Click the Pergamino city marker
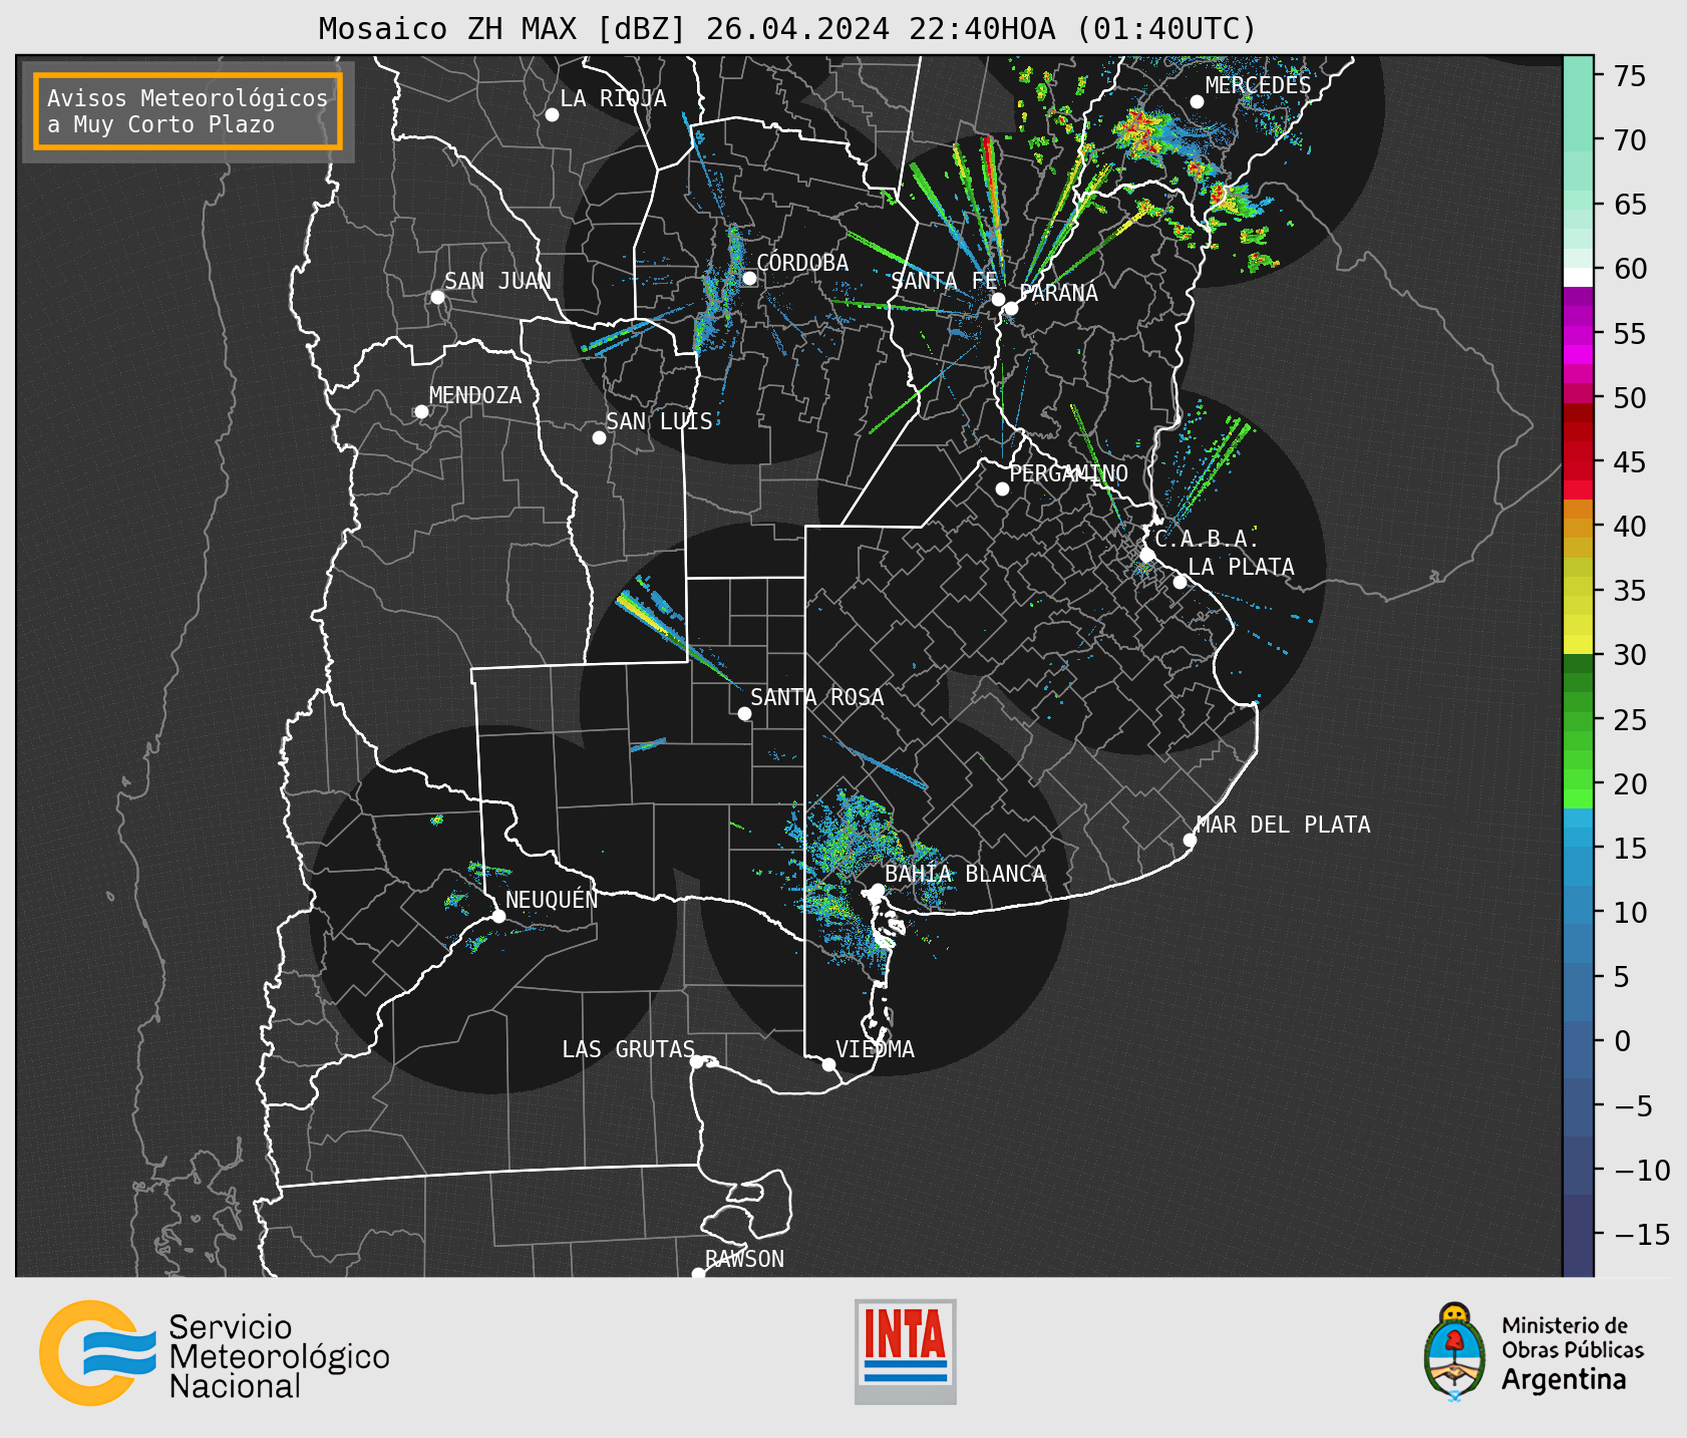This screenshot has width=1687, height=1438. click(1002, 489)
